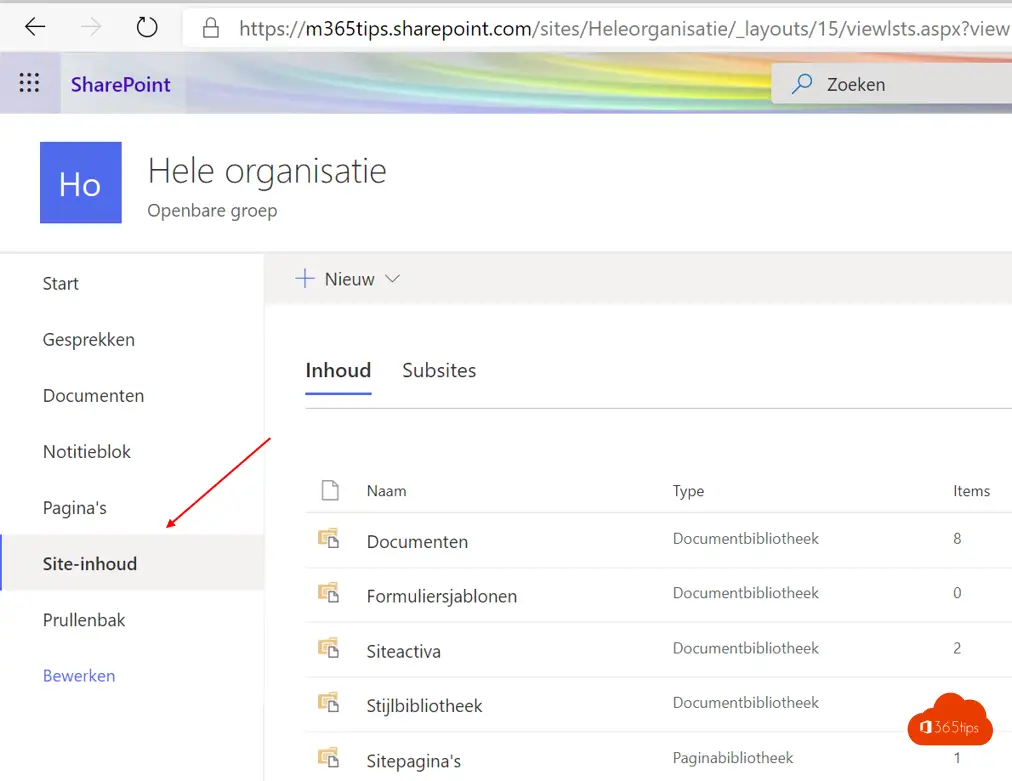Image resolution: width=1012 pixels, height=781 pixels.
Task: Switch to the Subsites tab
Action: (439, 370)
